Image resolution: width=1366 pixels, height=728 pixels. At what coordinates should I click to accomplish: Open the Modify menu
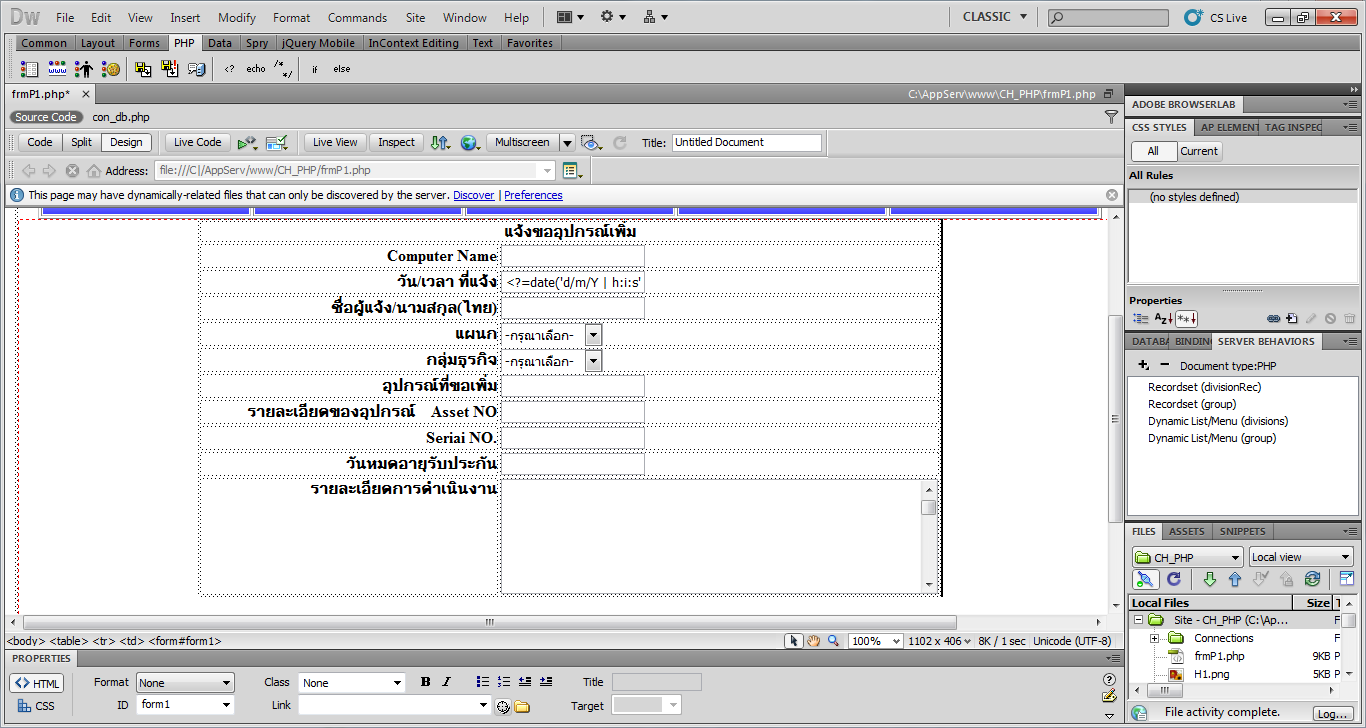coord(237,18)
